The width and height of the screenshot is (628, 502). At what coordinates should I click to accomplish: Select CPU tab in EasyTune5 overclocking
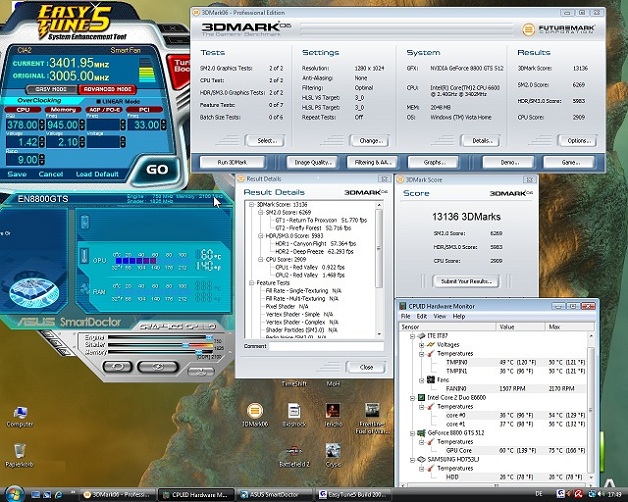pos(23,109)
